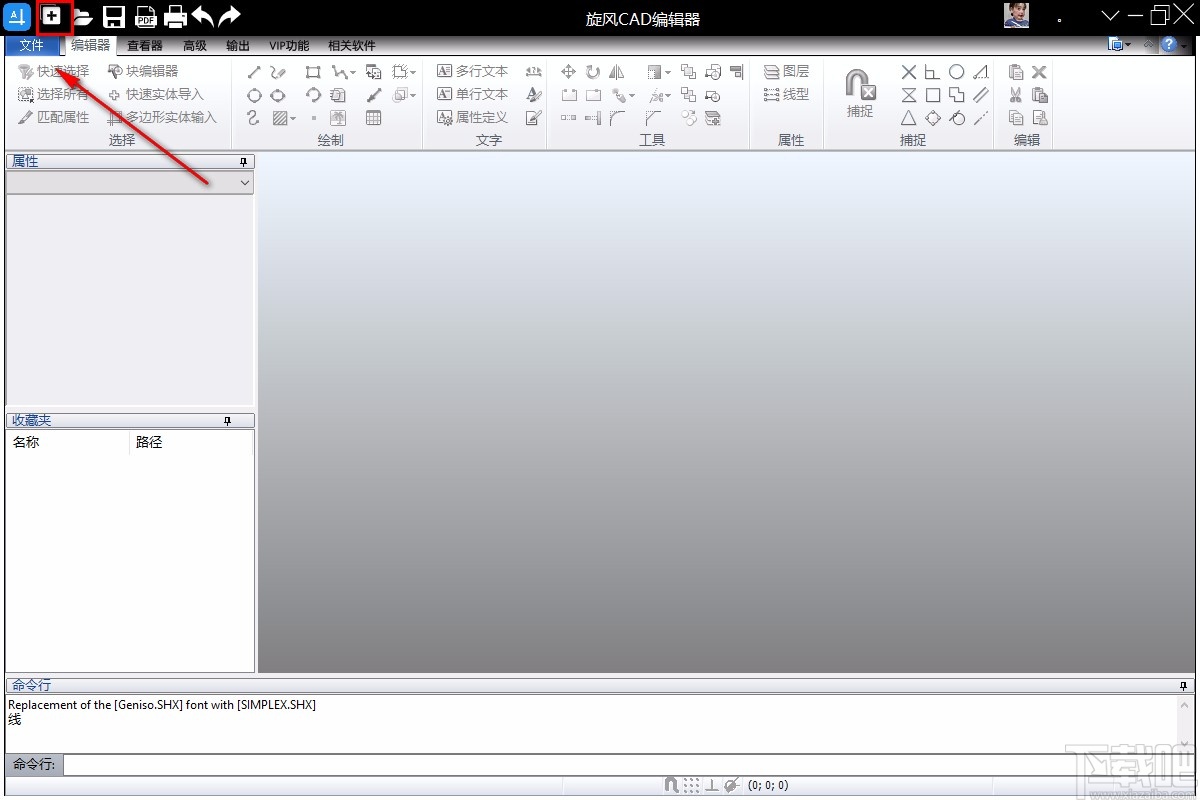Expand the polyline tool dropdown arrow

click(x=353, y=73)
